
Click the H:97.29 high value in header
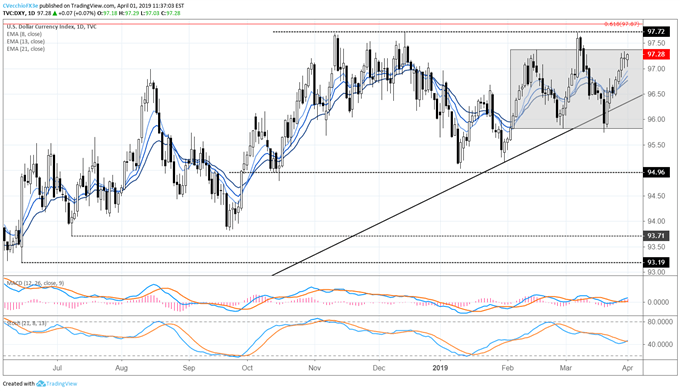point(128,13)
